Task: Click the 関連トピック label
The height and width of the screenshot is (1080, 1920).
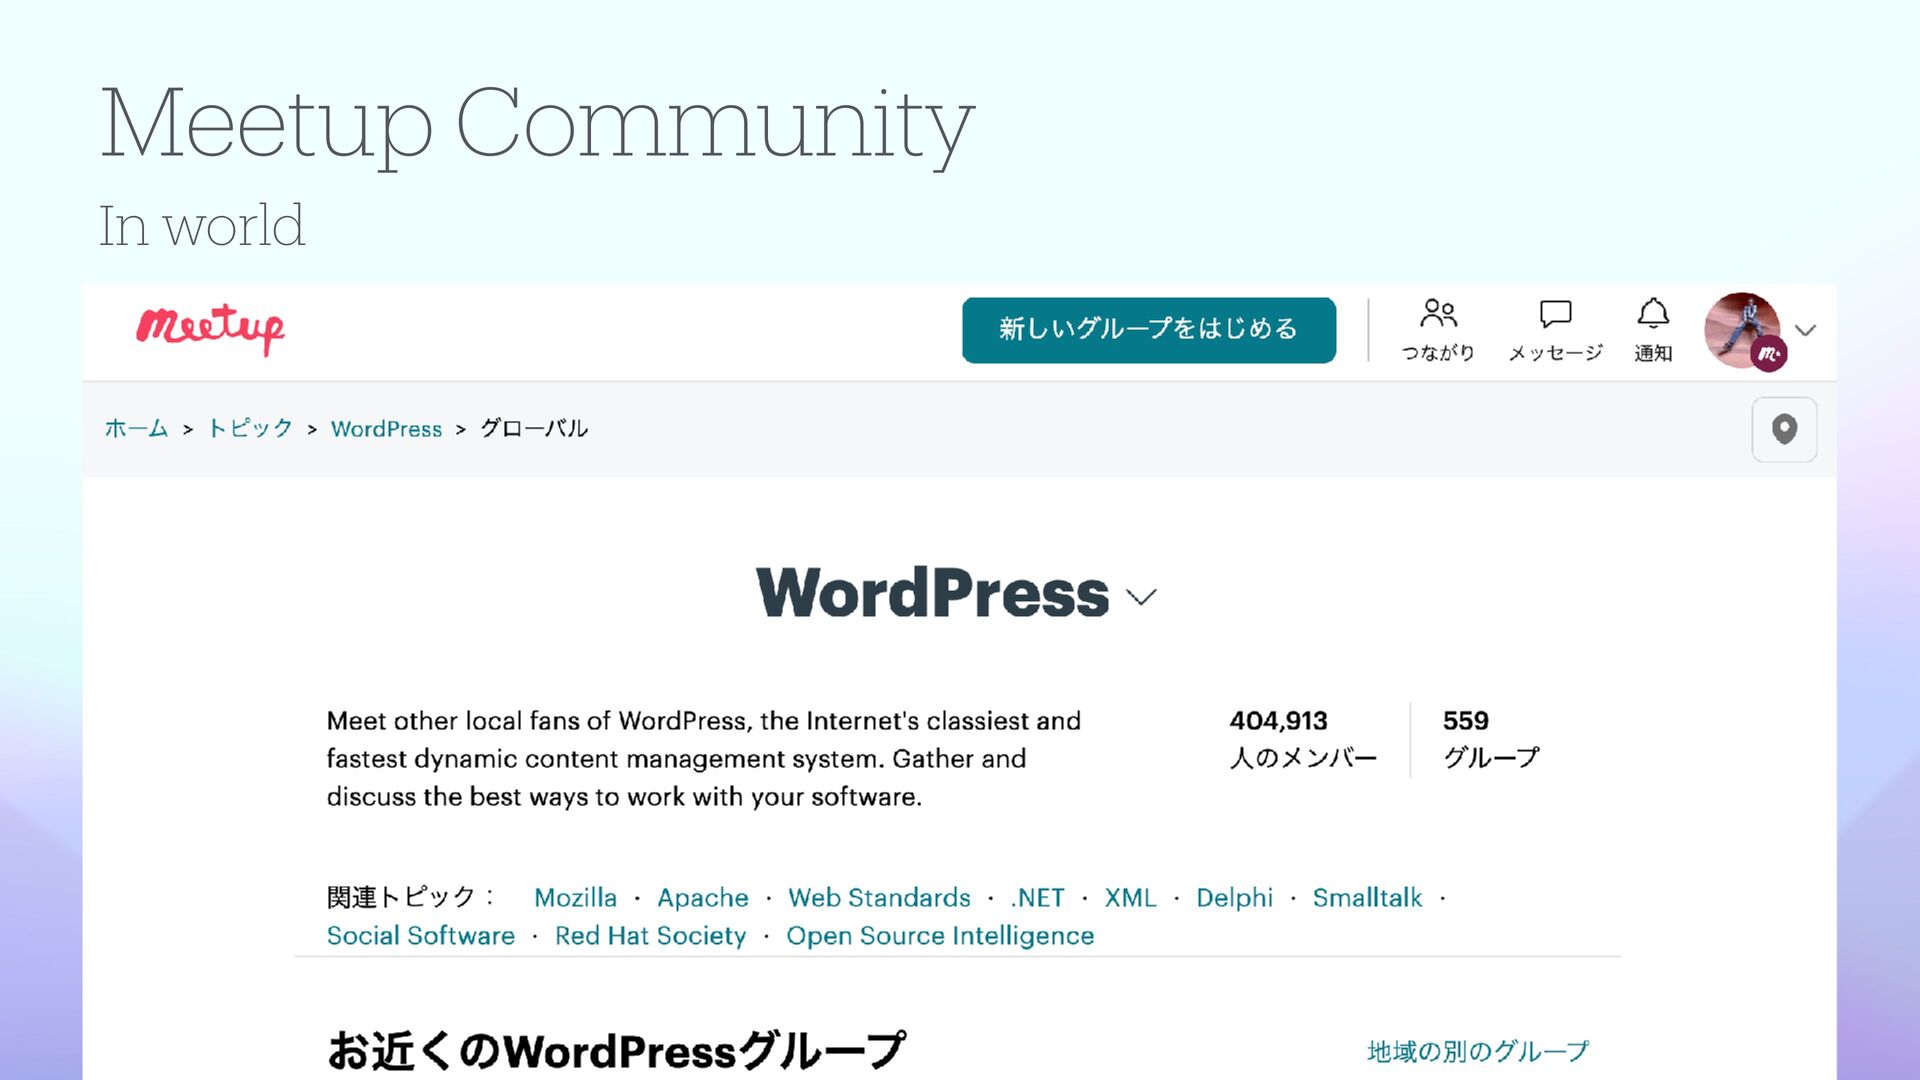Action: [x=410, y=898]
